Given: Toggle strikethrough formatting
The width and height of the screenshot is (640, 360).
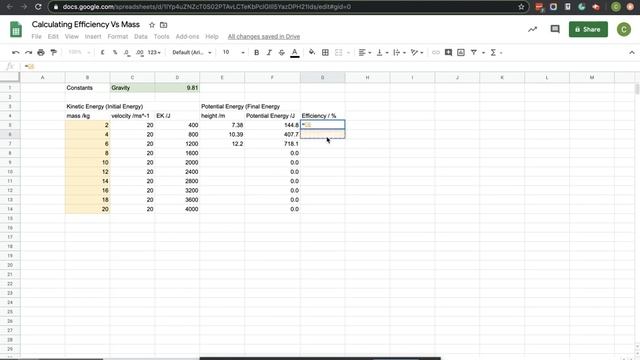Looking at the screenshot, I should tap(282, 53).
